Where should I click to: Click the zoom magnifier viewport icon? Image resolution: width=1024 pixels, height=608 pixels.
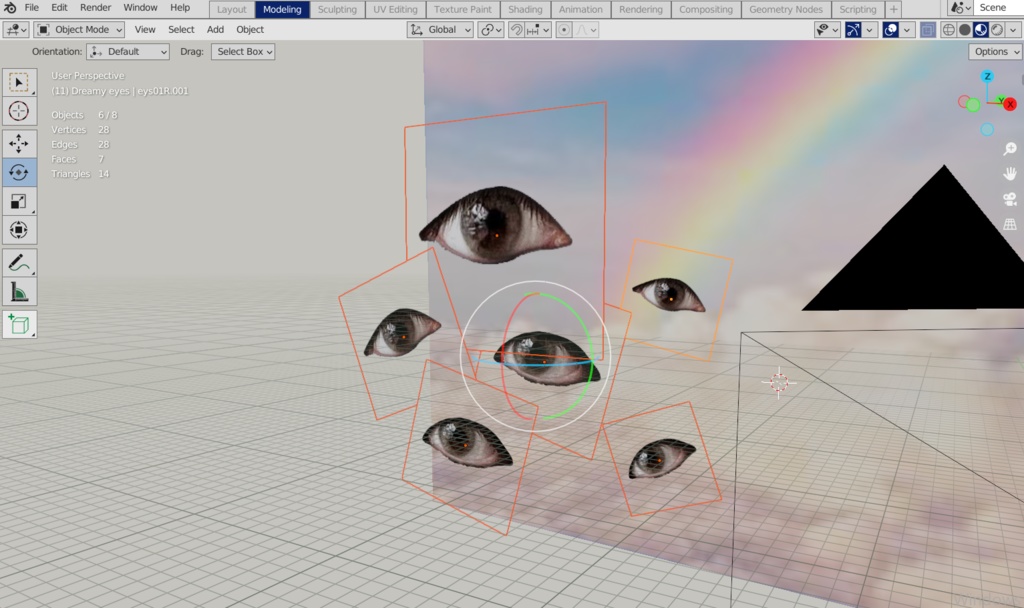pos(1010,149)
